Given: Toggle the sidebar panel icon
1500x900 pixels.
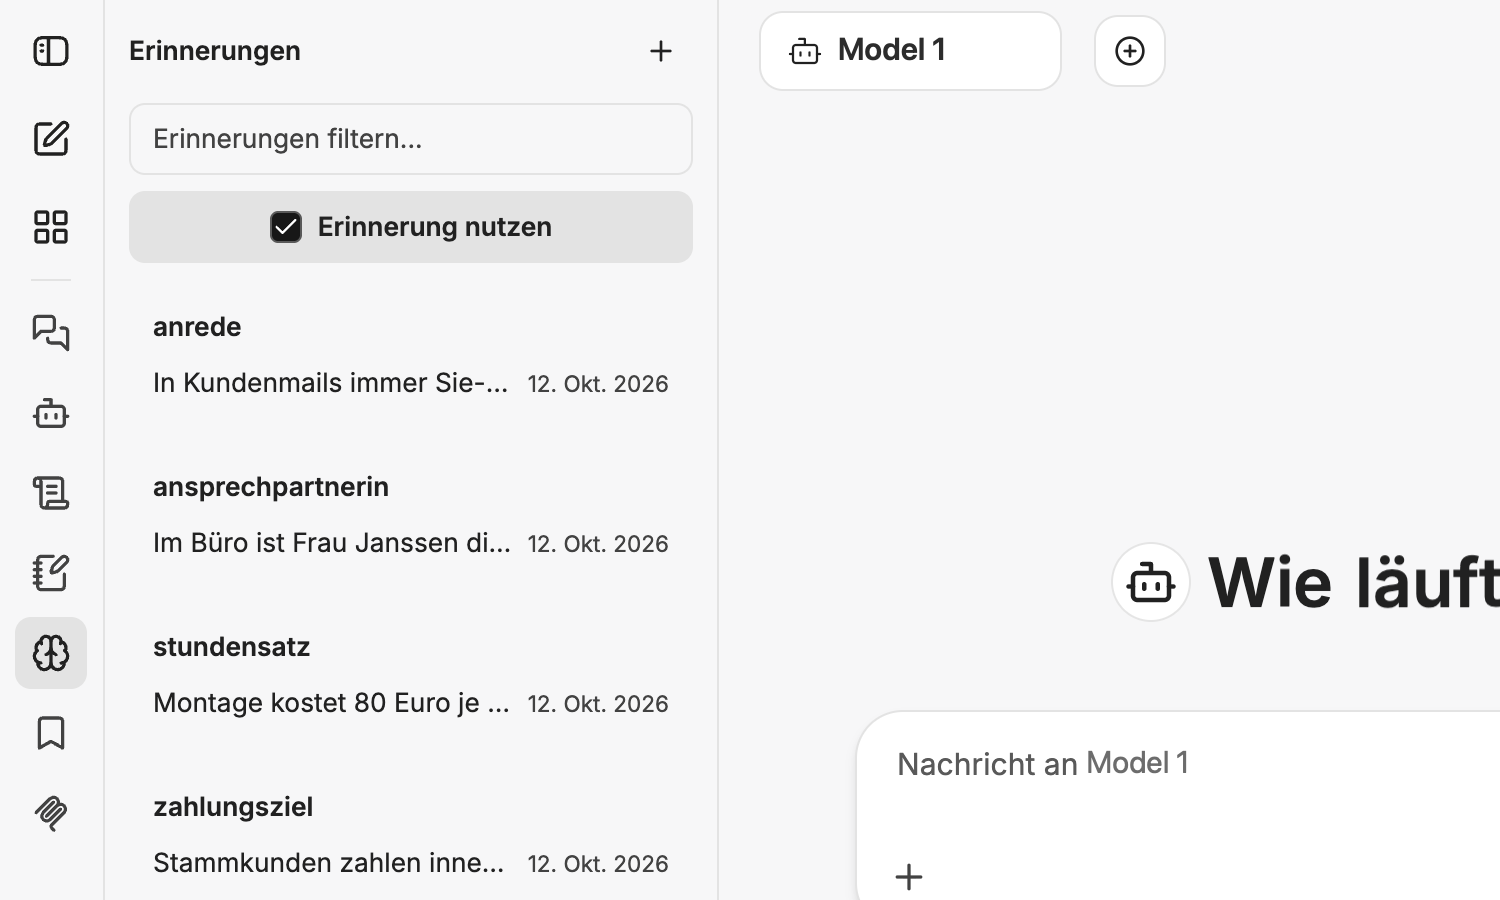Looking at the screenshot, I should [51, 51].
